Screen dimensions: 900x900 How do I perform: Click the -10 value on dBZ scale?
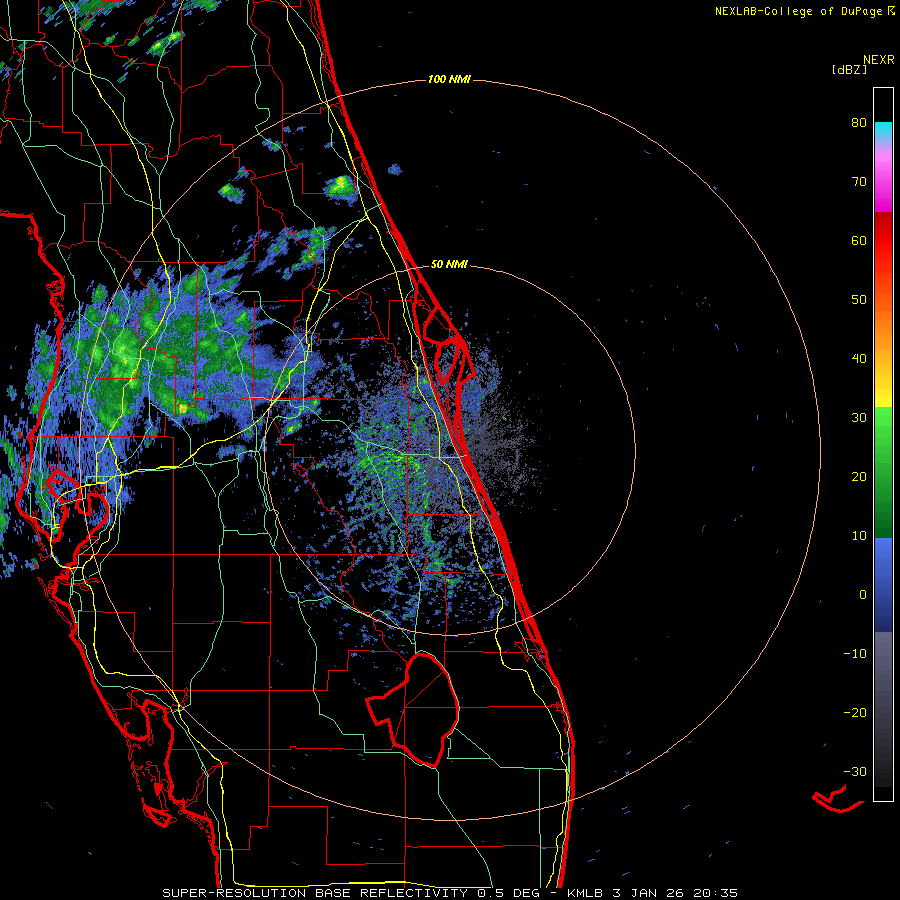tap(855, 654)
